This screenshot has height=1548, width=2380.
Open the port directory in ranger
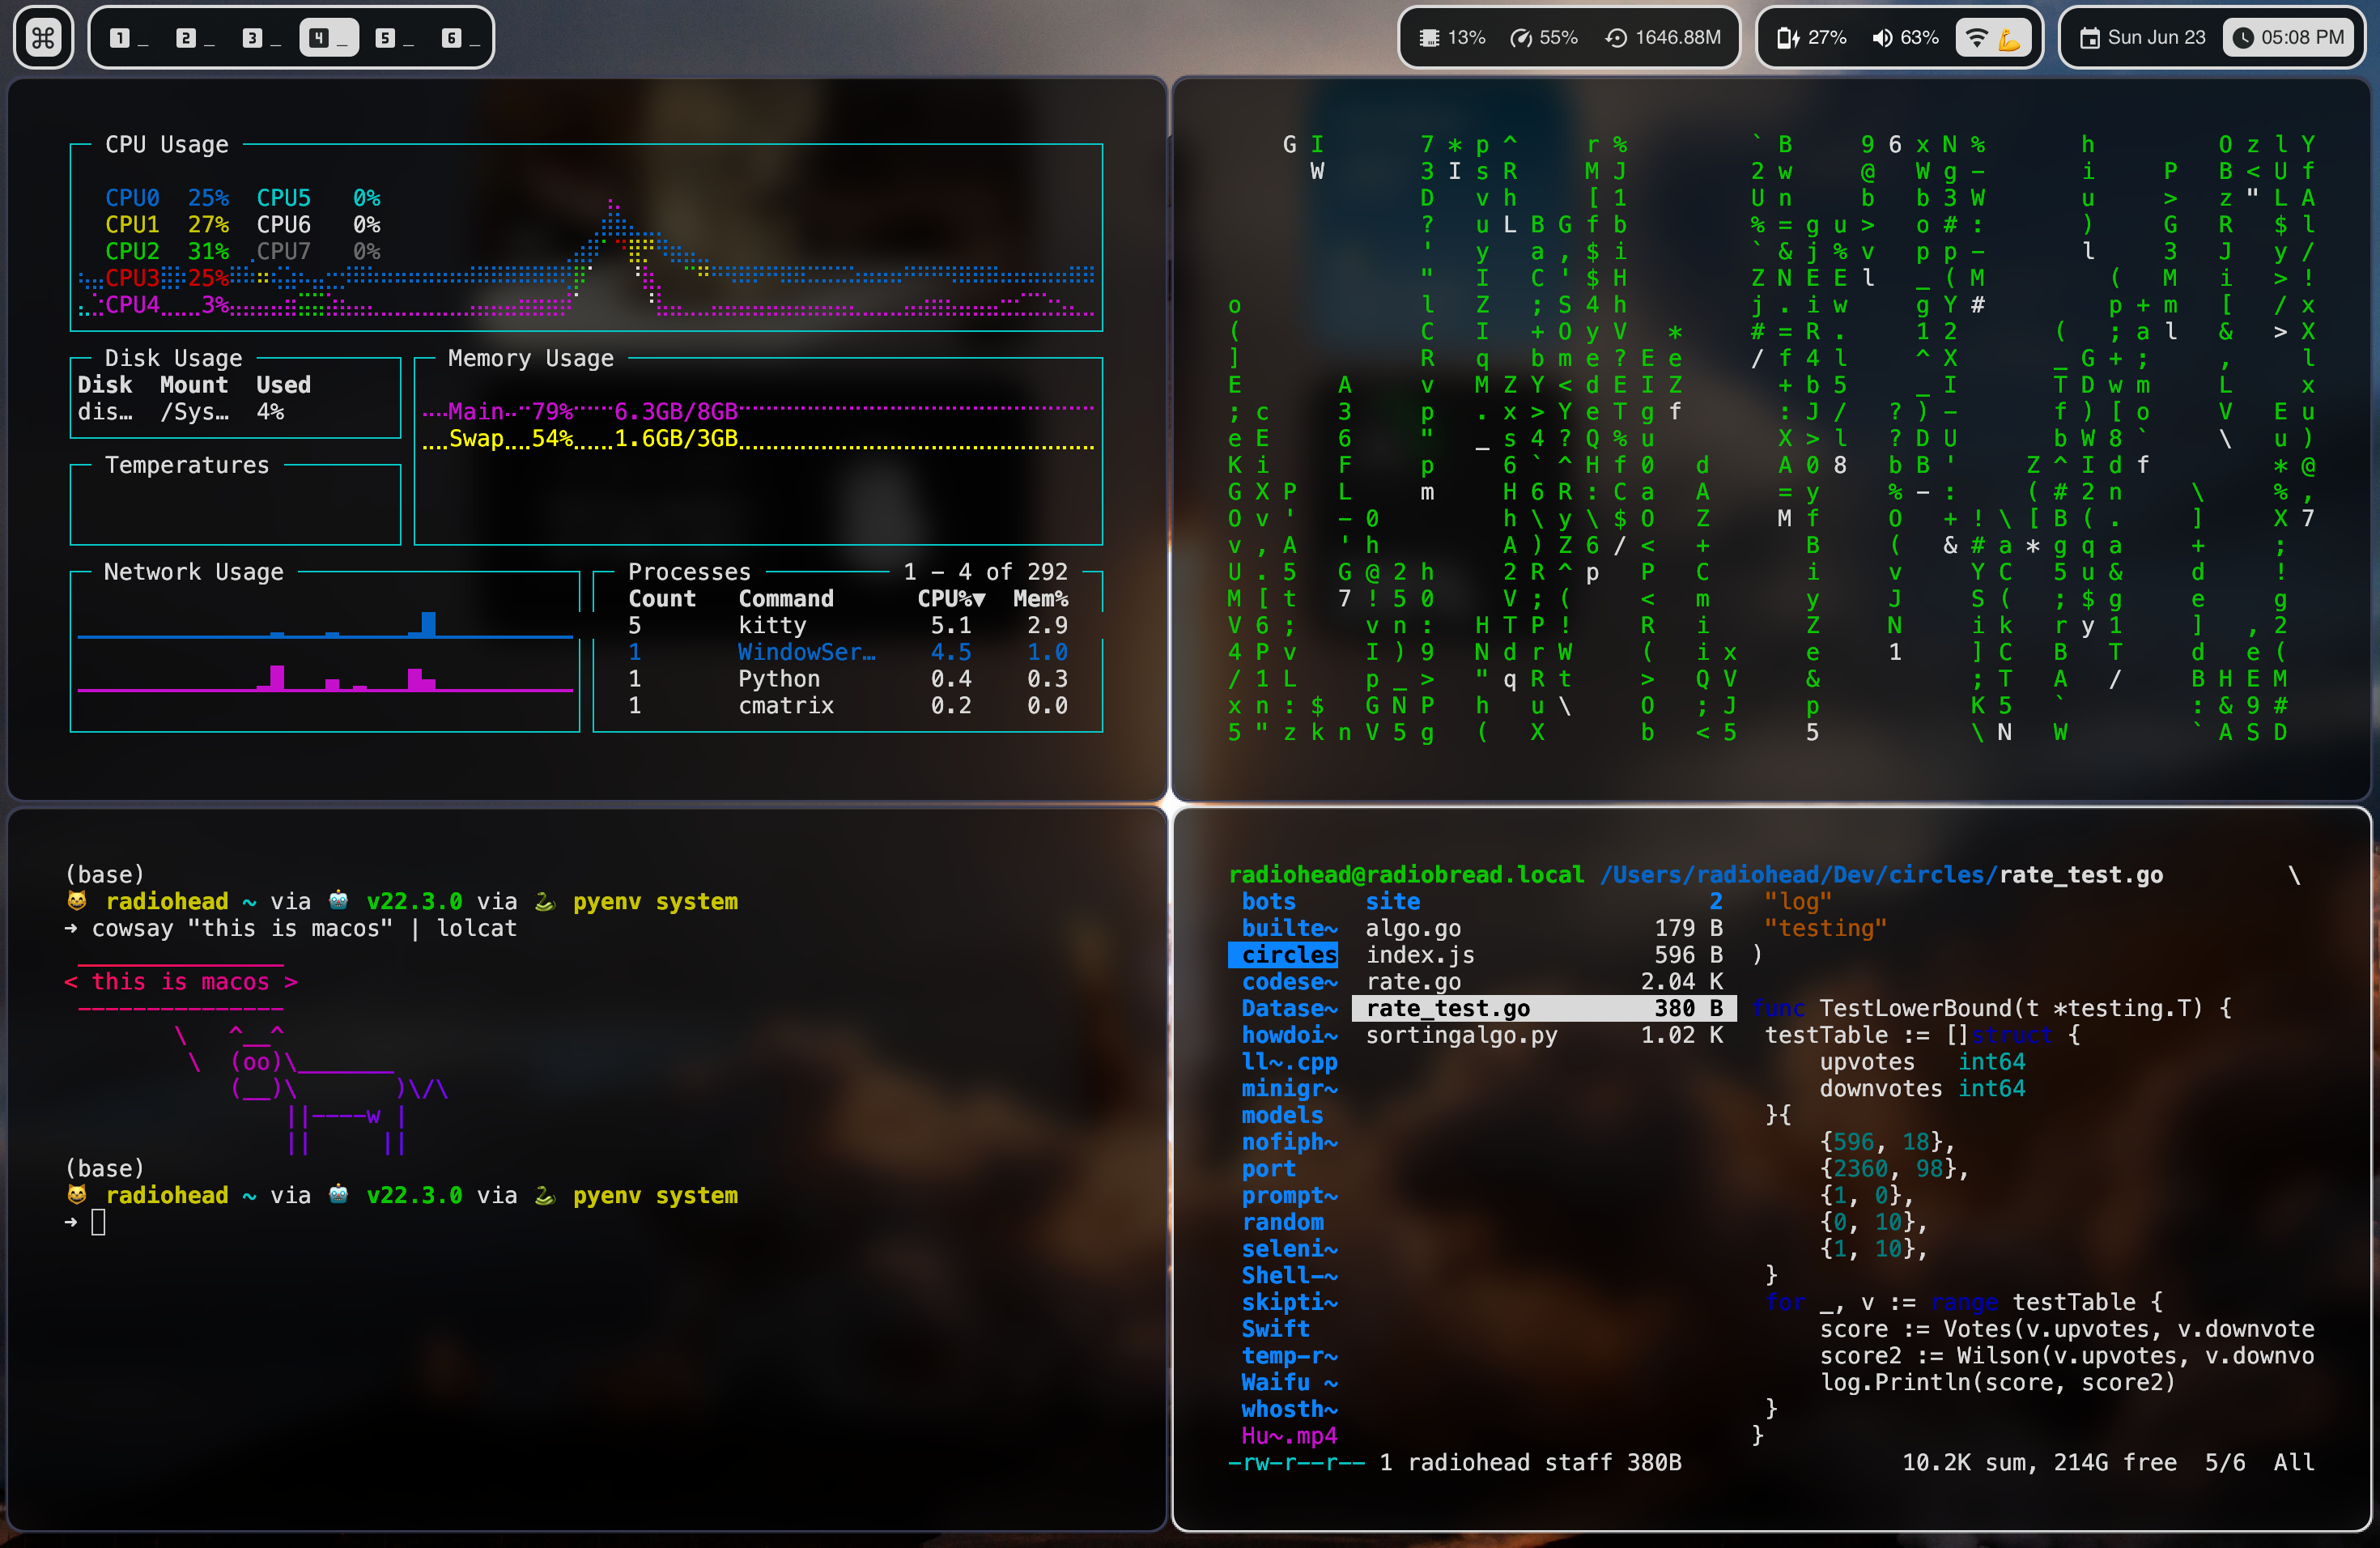click(1268, 1168)
